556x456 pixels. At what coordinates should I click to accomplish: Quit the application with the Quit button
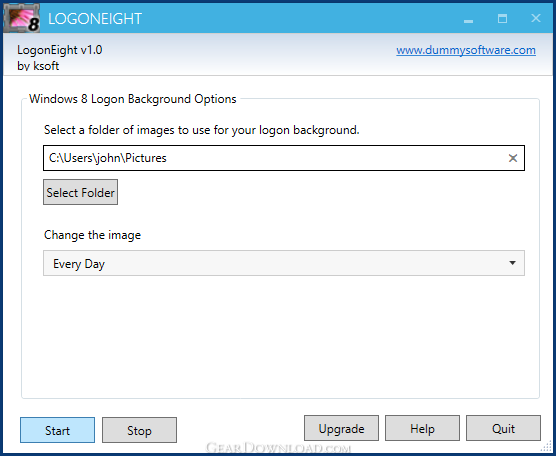(503, 428)
